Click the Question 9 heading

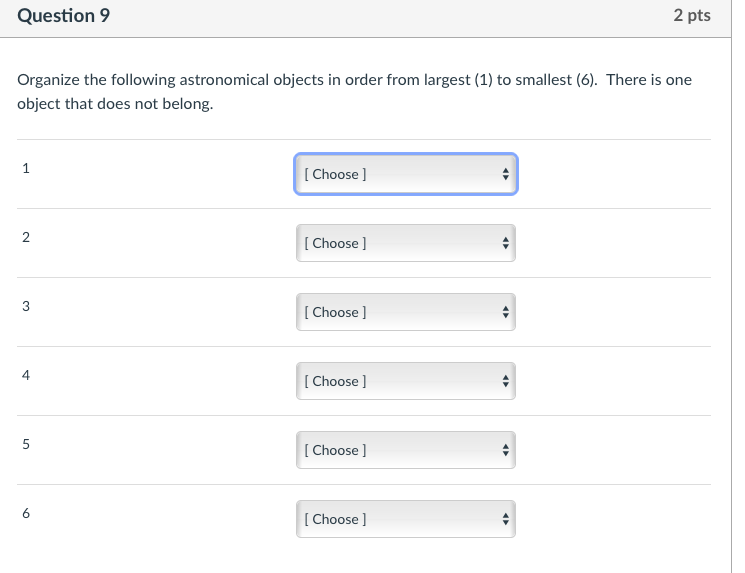(64, 16)
